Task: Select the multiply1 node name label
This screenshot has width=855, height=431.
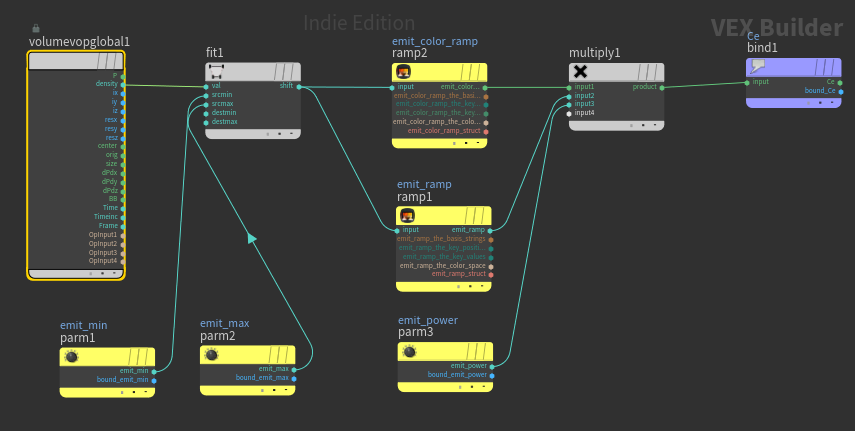Action: [x=594, y=53]
